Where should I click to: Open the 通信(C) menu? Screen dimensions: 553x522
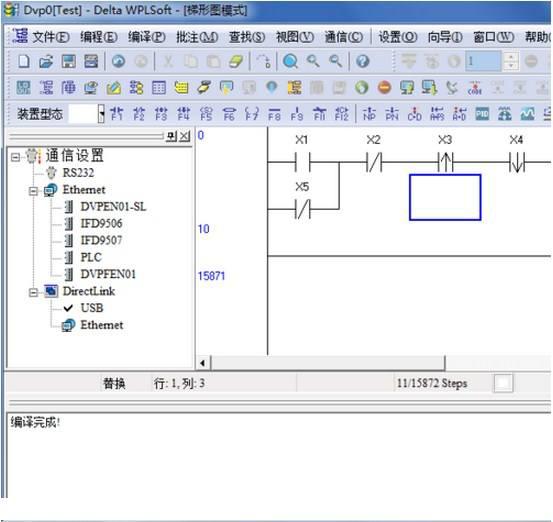tap(344, 37)
